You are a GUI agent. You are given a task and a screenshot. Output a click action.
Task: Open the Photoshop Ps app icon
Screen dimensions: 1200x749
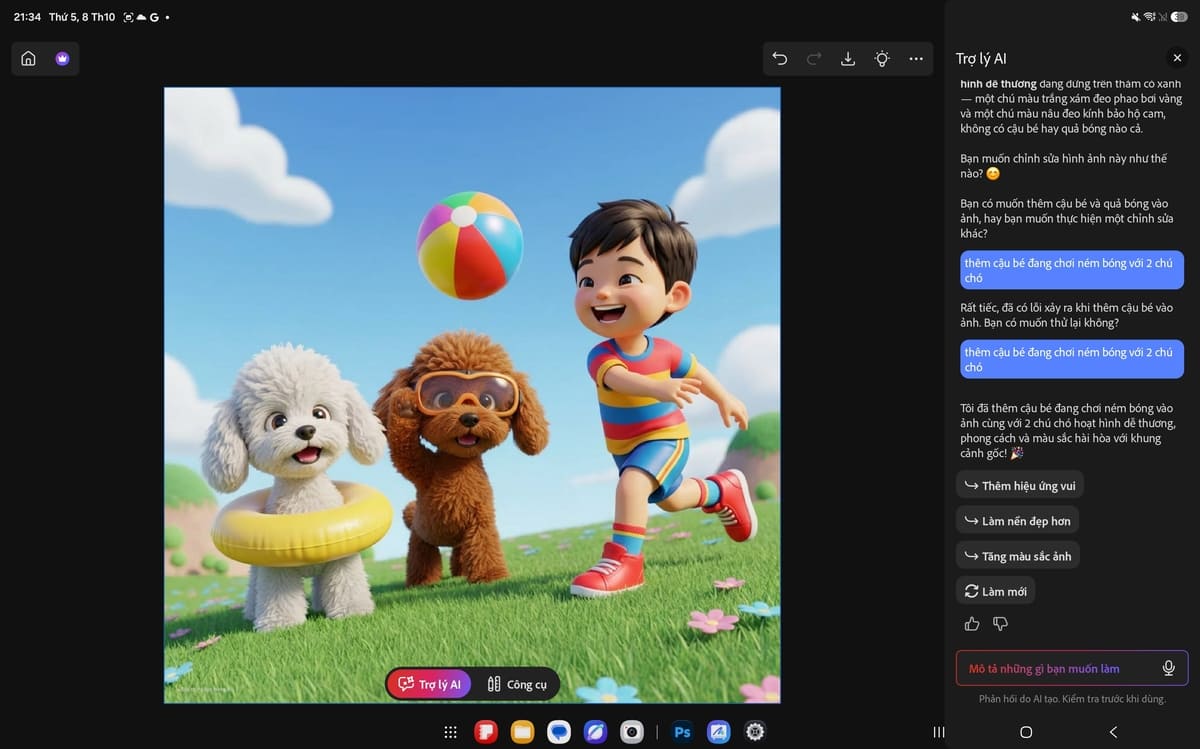pyautogui.click(x=683, y=733)
